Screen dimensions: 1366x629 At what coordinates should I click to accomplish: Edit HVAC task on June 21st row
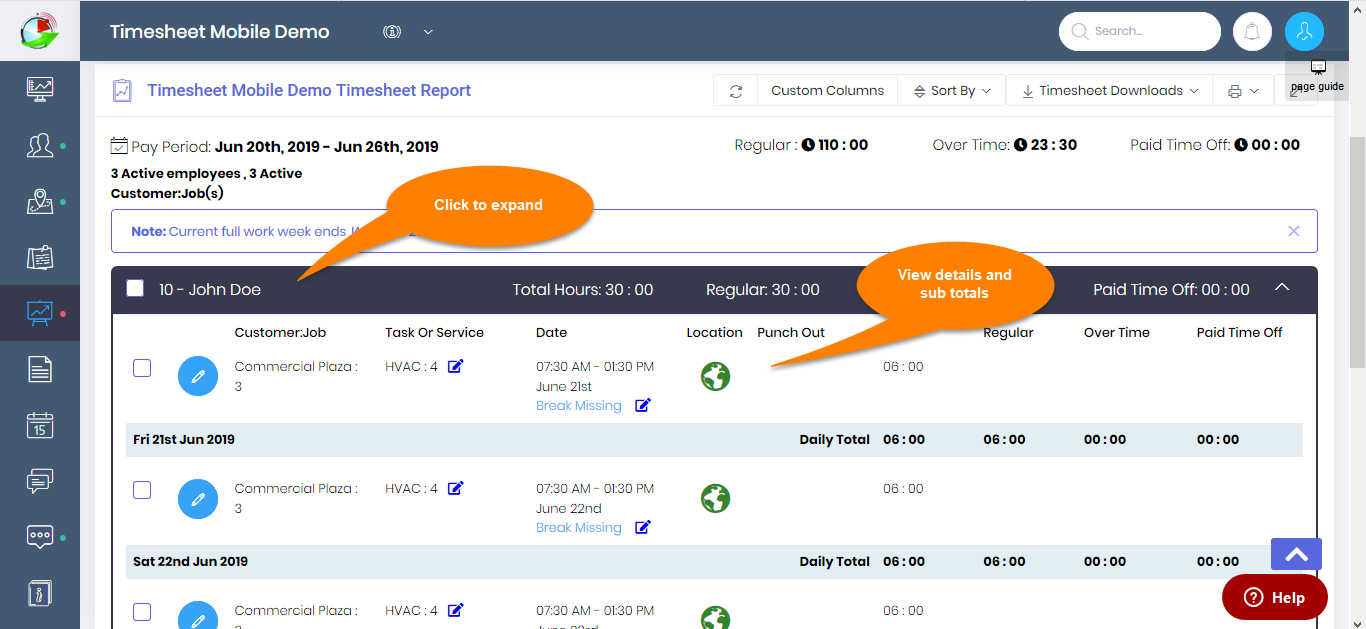(455, 366)
